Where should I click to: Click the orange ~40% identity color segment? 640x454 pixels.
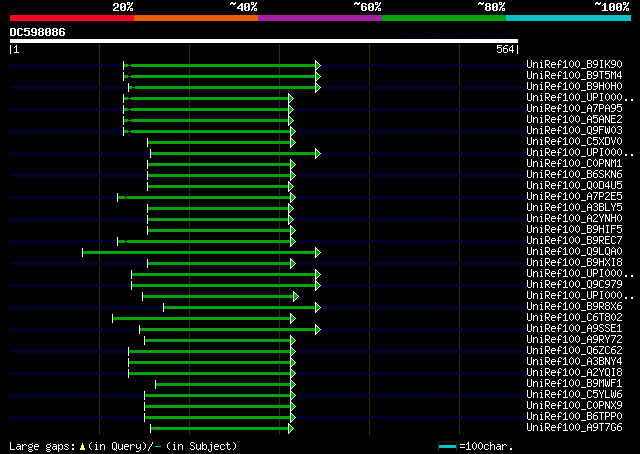tap(196, 18)
